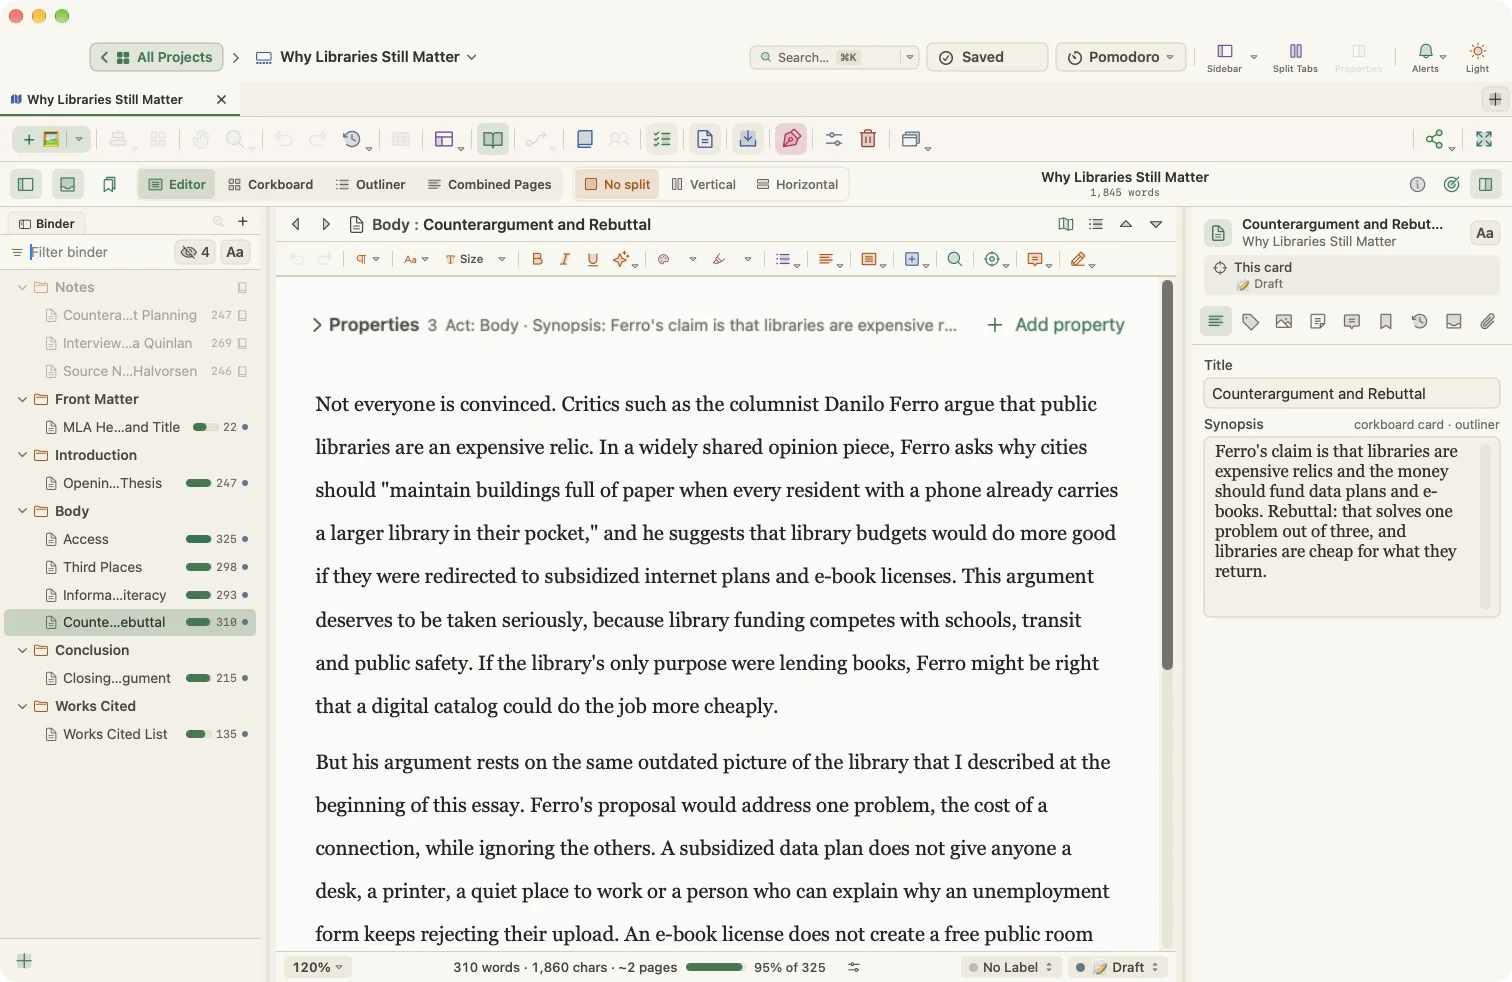Image resolution: width=1512 pixels, height=982 pixels.
Task: Click the find magnifier in editor toolbar
Action: pos(955,259)
